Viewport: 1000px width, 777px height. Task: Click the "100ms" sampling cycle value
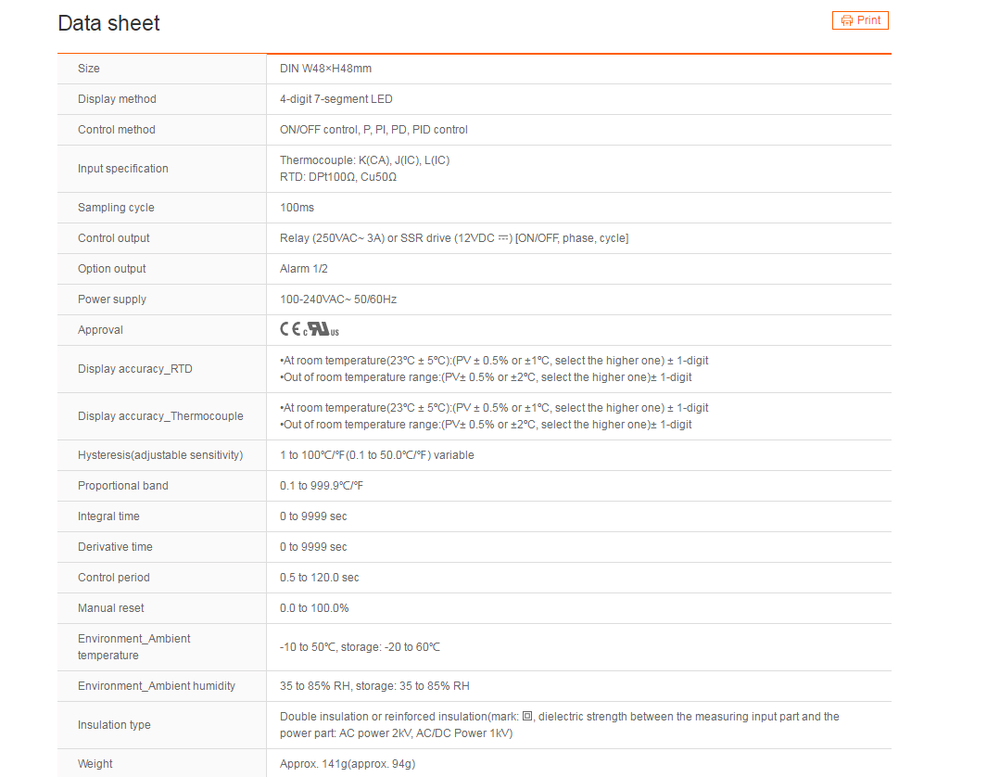pos(297,208)
